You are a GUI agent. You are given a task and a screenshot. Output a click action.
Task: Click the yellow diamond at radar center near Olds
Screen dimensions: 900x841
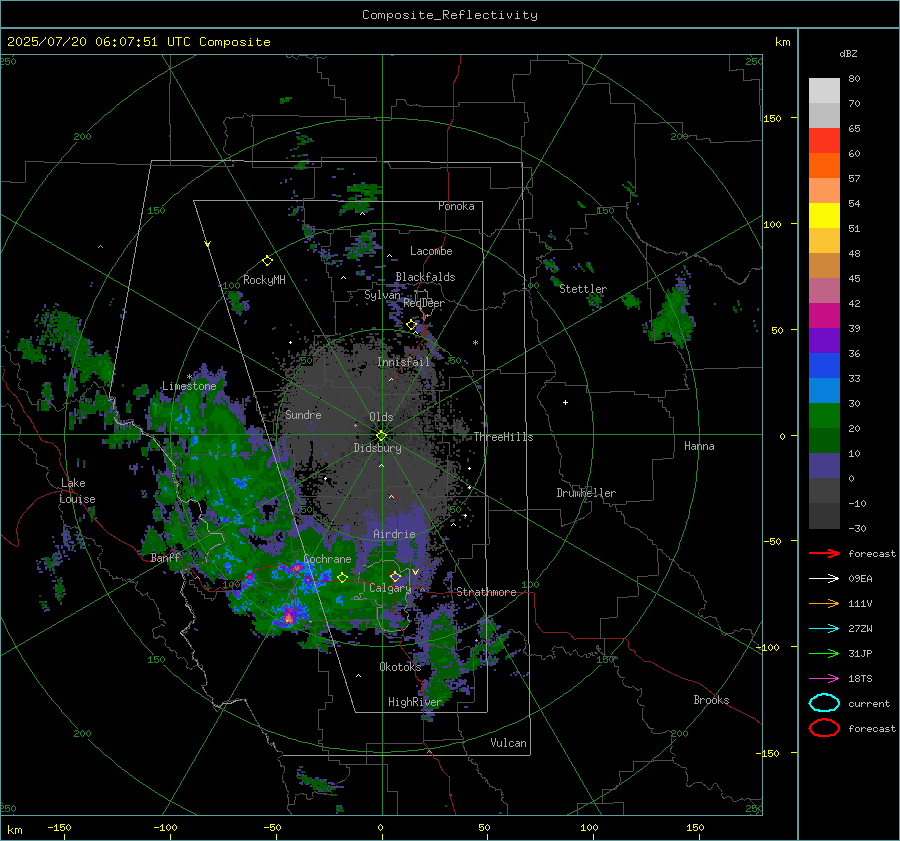[381, 436]
